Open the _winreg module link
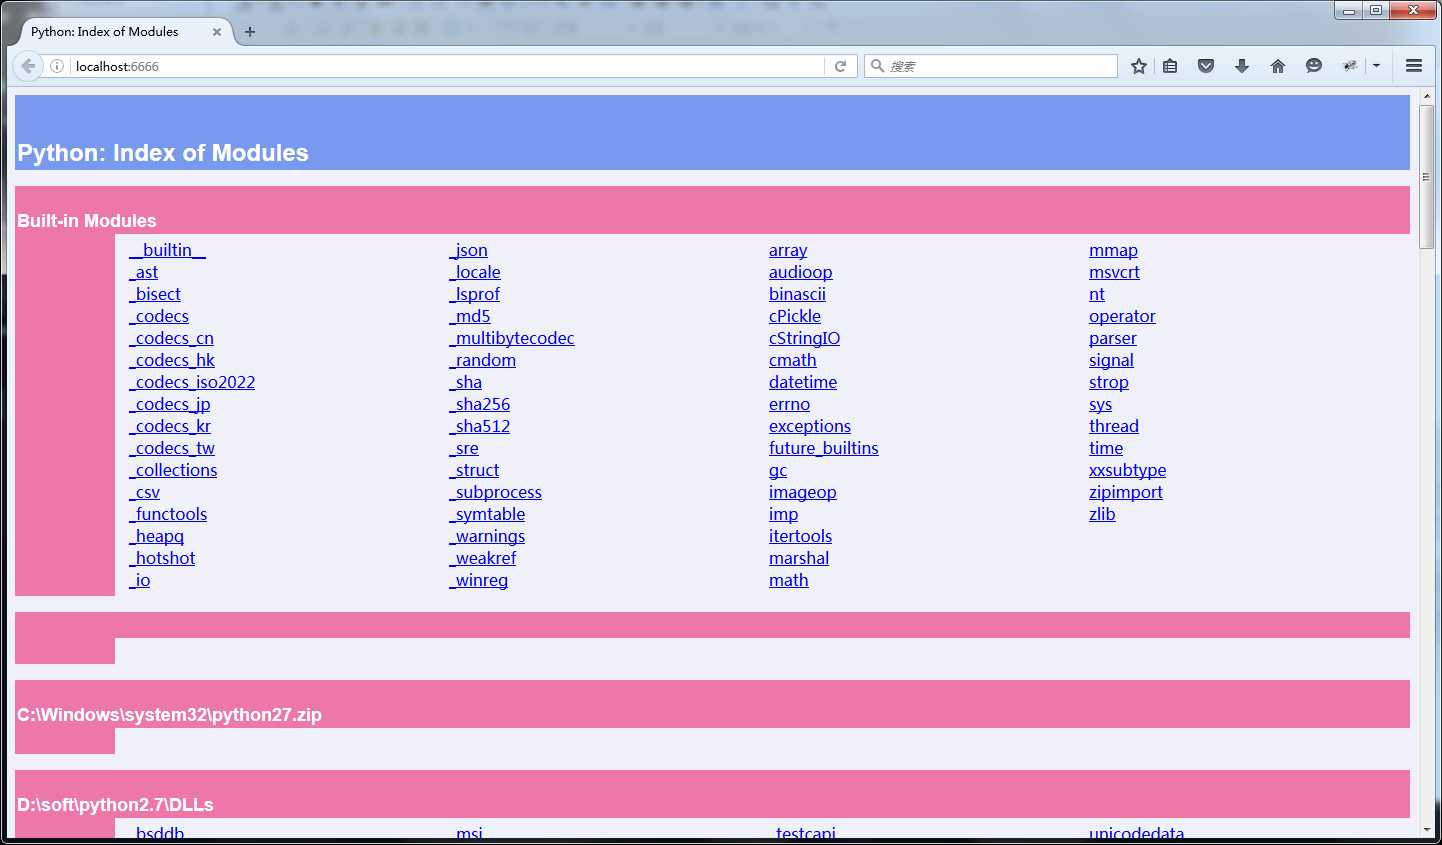Viewport: 1442px width, 845px height. [x=478, y=580]
